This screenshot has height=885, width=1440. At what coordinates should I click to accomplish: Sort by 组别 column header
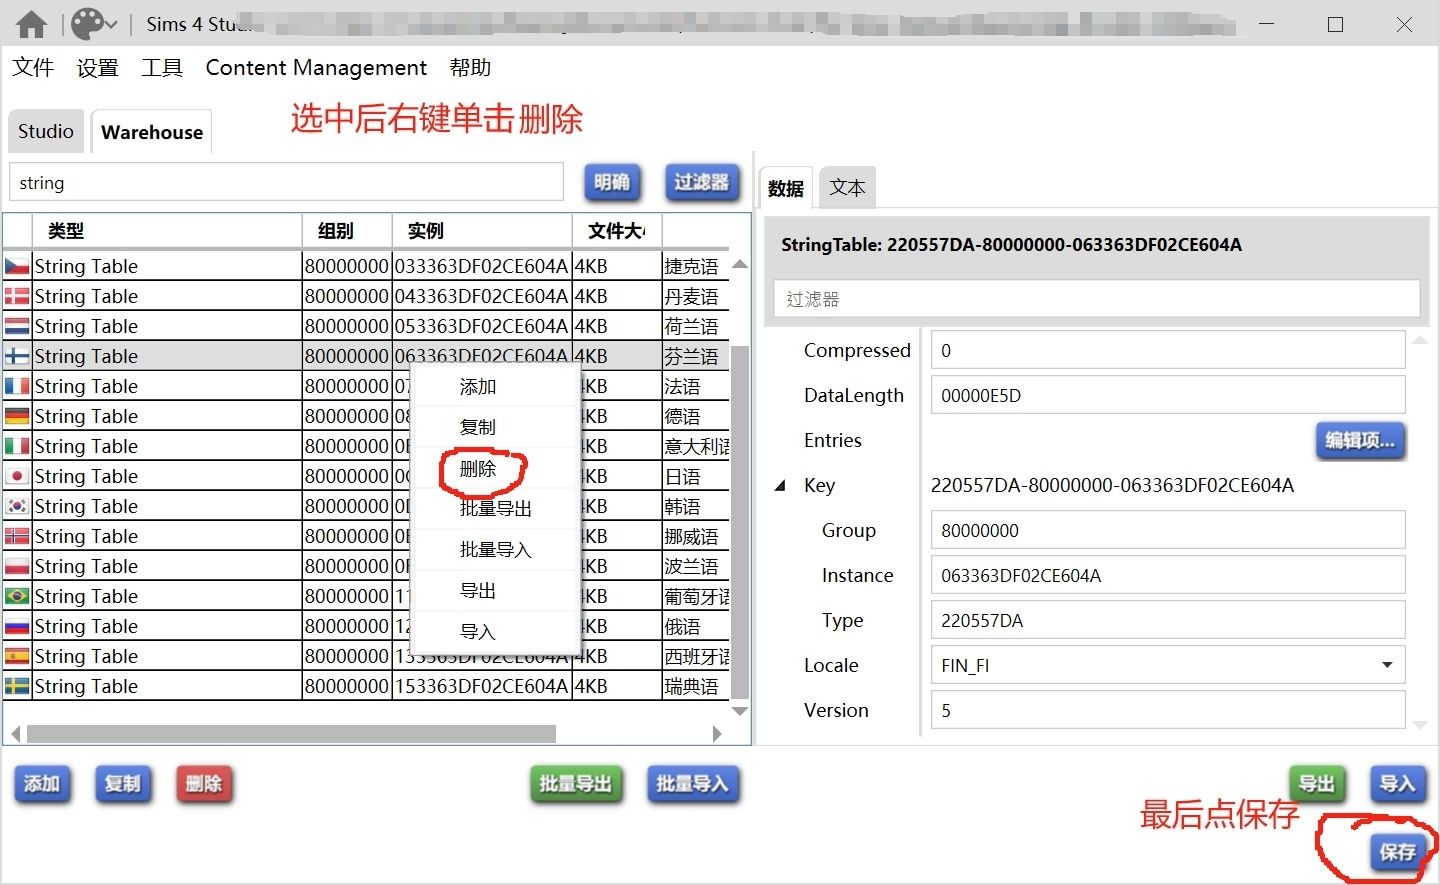[x=347, y=231]
